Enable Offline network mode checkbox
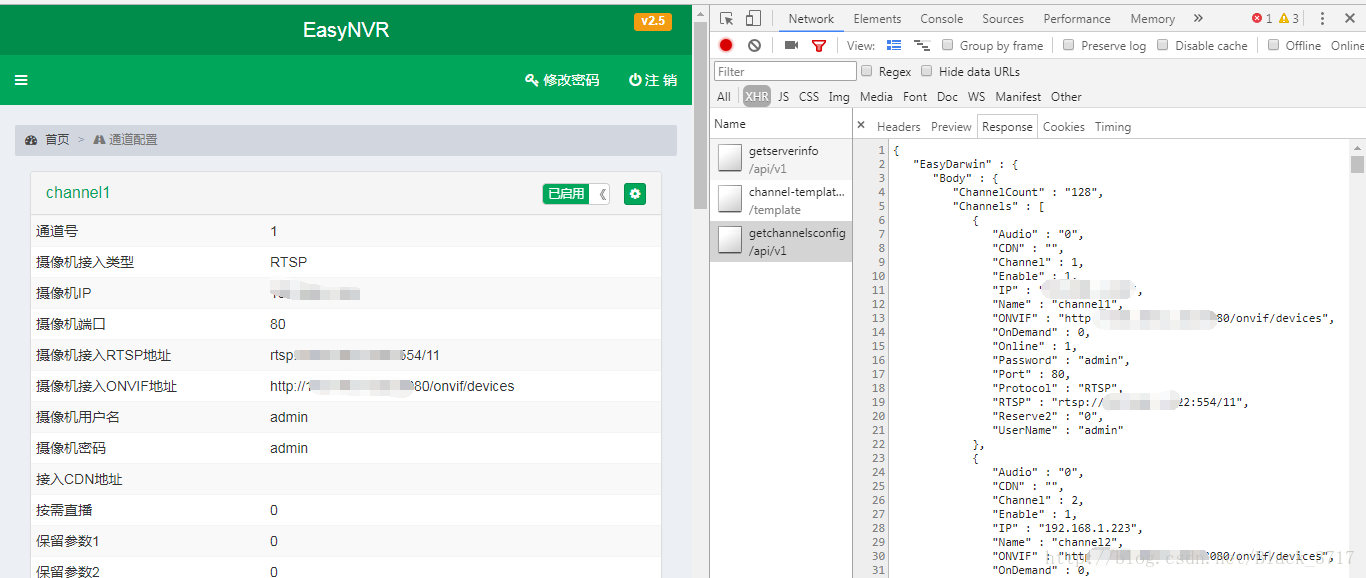This screenshot has height=578, width=1366. coord(1273,45)
